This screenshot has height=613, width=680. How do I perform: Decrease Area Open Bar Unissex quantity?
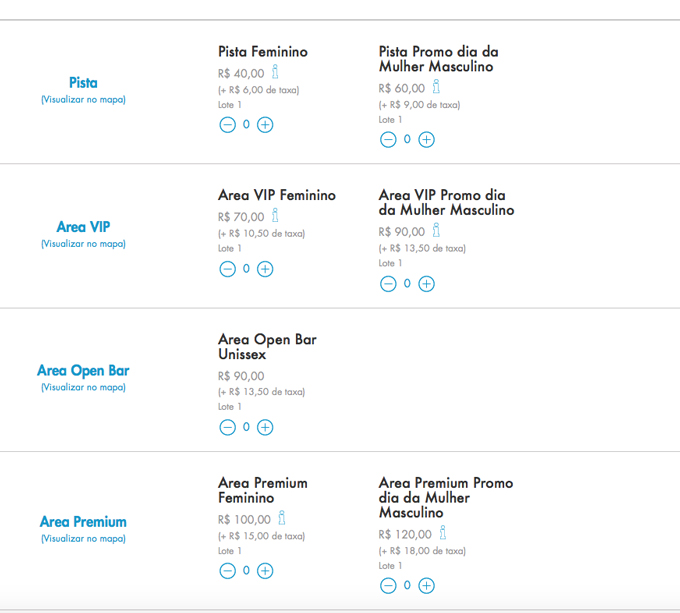[x=227, y=427]
